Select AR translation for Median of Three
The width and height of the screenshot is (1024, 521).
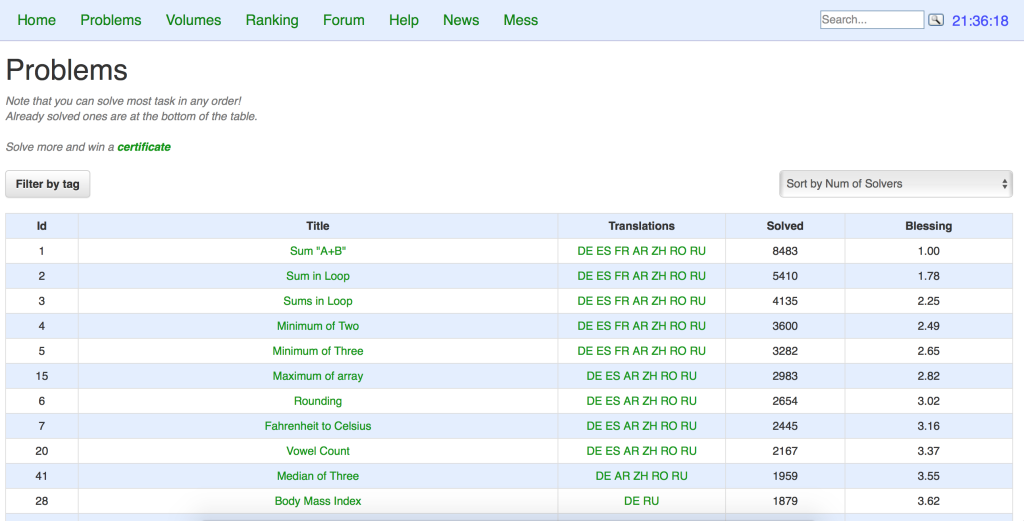click(x=622, y=476)
